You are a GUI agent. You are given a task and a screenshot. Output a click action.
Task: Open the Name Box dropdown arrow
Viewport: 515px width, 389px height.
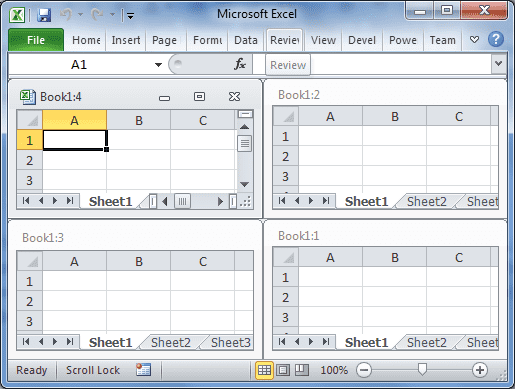click(x=158, y=64)
